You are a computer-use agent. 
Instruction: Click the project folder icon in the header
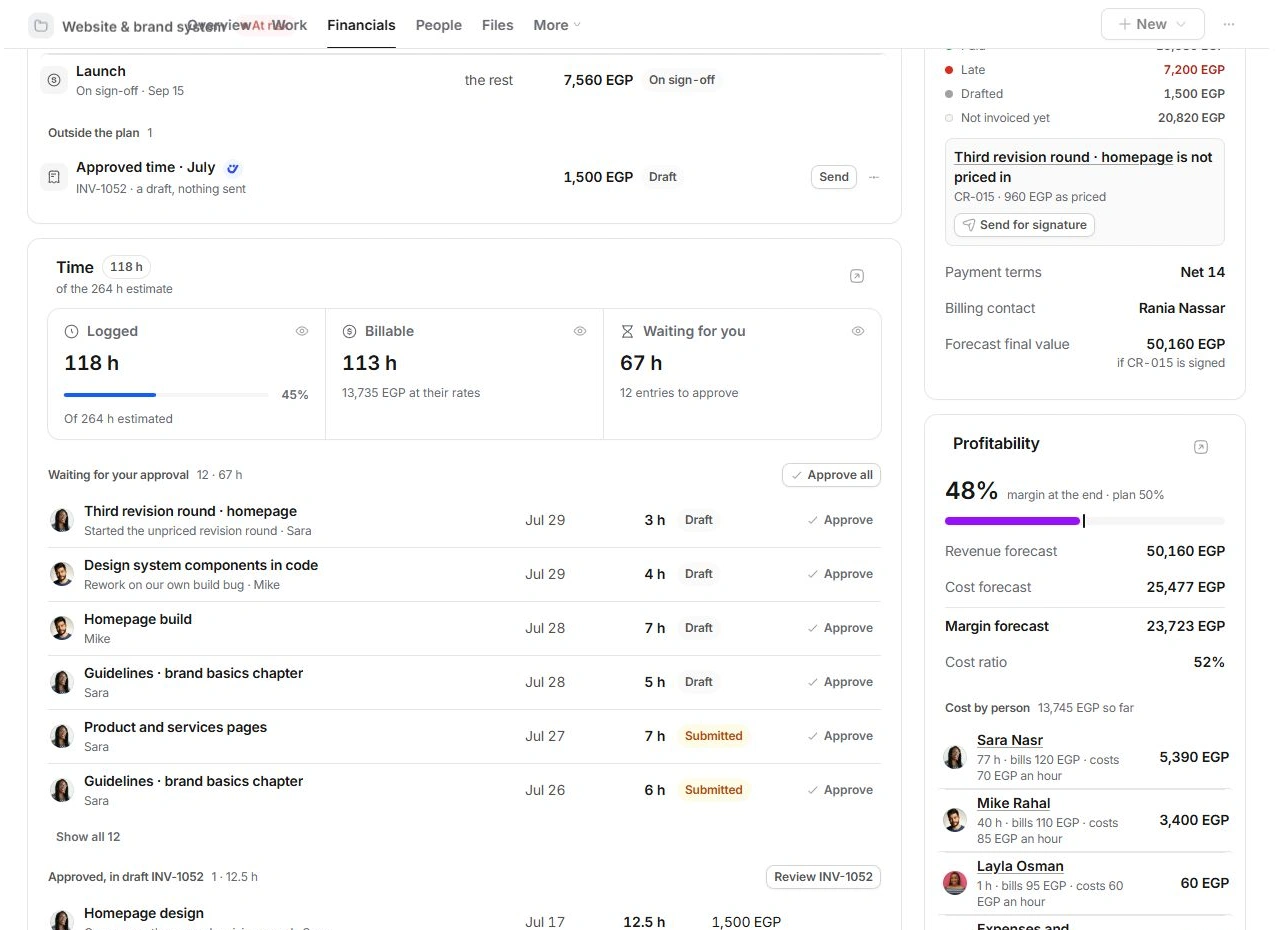tap(41, 25)
